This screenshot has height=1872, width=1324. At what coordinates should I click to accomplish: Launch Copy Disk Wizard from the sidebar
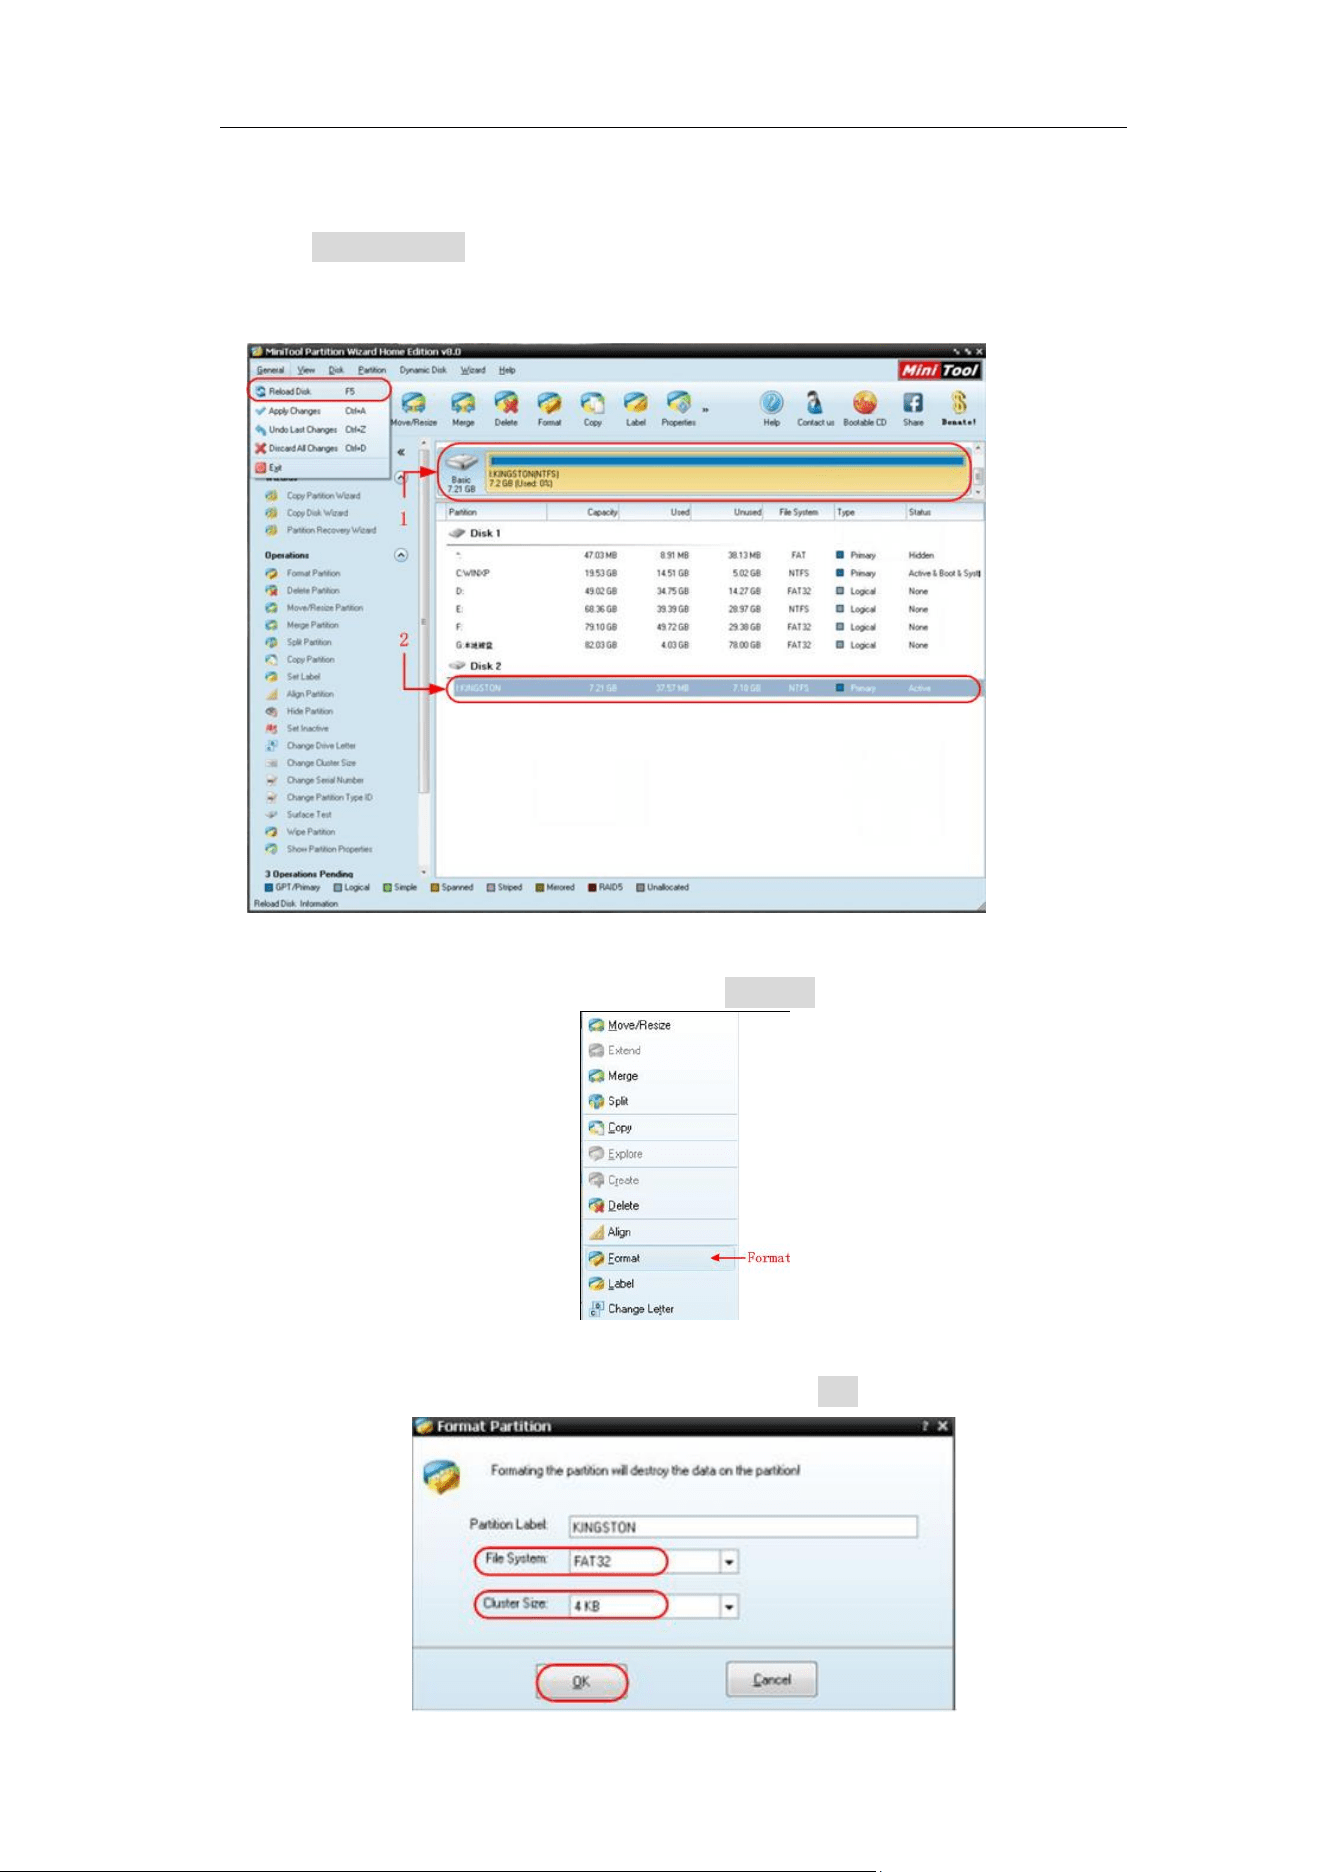click(x=307, y=513)
